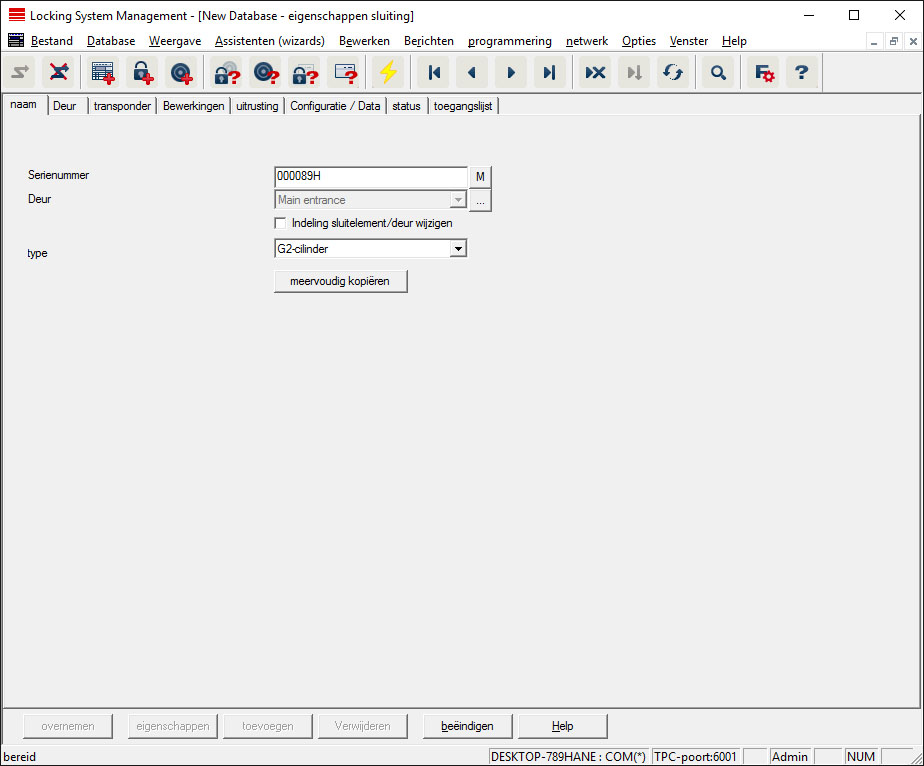The height and width of the screenshot is (766, 924).
Task: Click into the Serienummer input field
Action: (370, 176)
